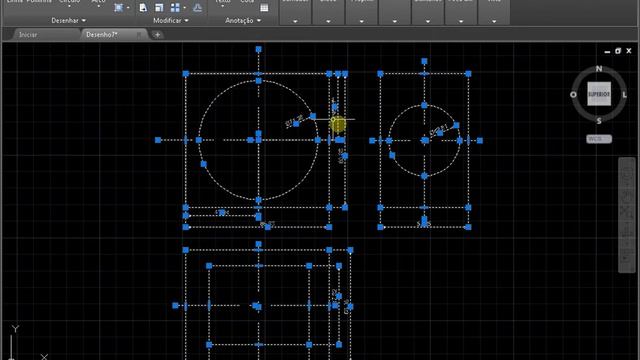Image resolution: width=640 pixels, height=360 pixels.
Task: Select left end grip of large circle horizontal centerline
Action: tap(158, 140)
